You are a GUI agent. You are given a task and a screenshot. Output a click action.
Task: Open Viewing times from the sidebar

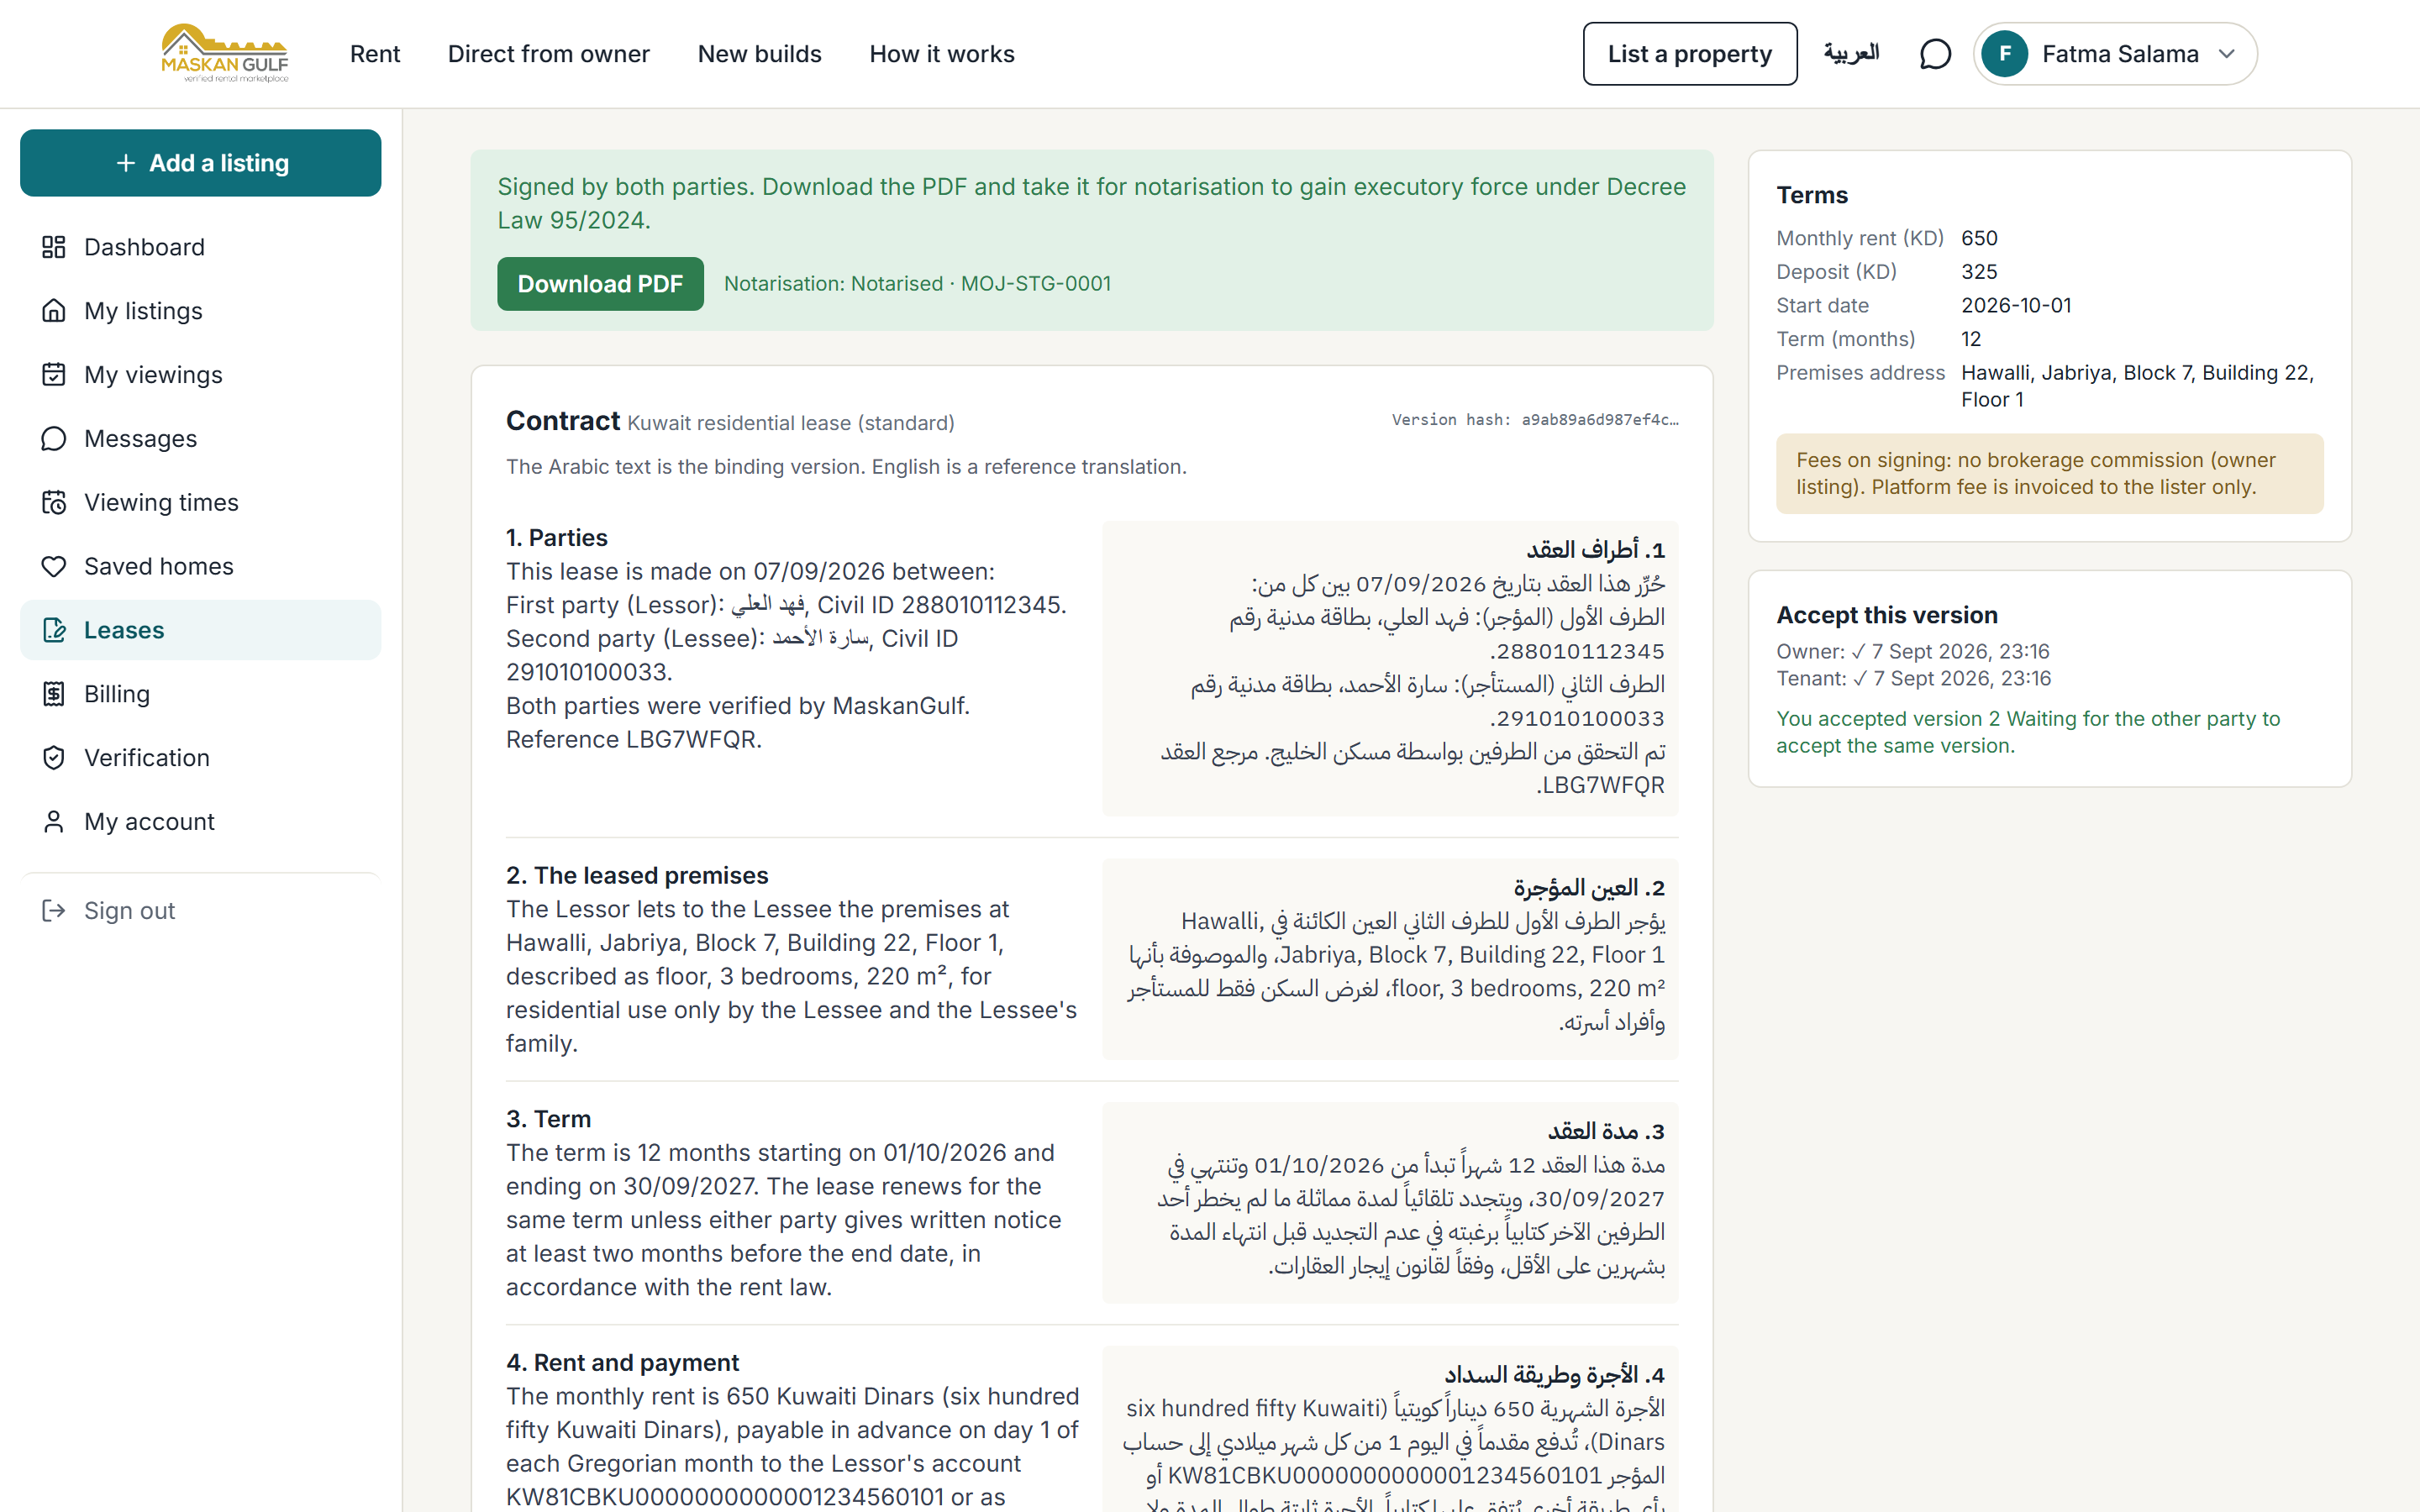click(x=200, y=502)
